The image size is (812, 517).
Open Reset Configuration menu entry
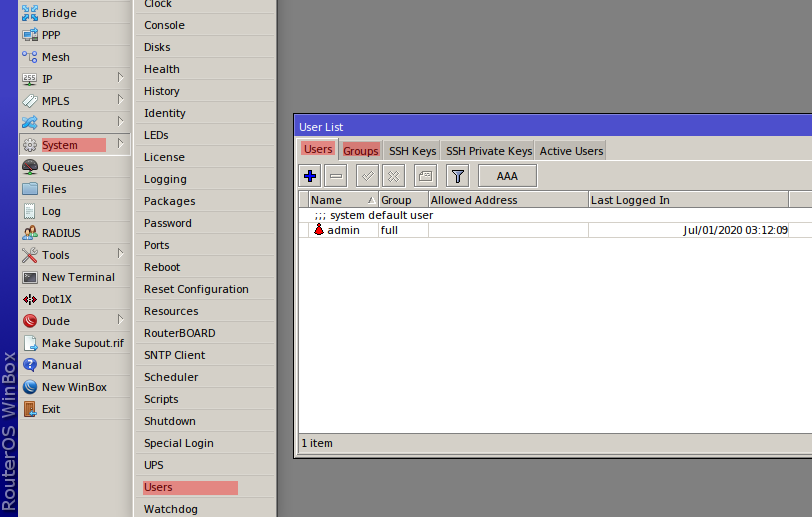point(205,289)
